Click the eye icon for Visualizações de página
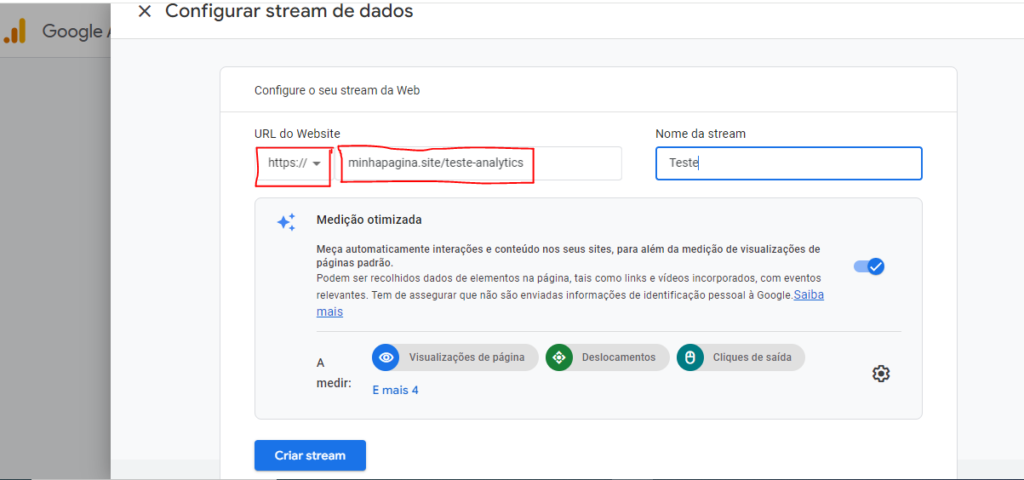The height and width of the screenshot is (480, 1024). pyautogui.click(x=385, y=357)
